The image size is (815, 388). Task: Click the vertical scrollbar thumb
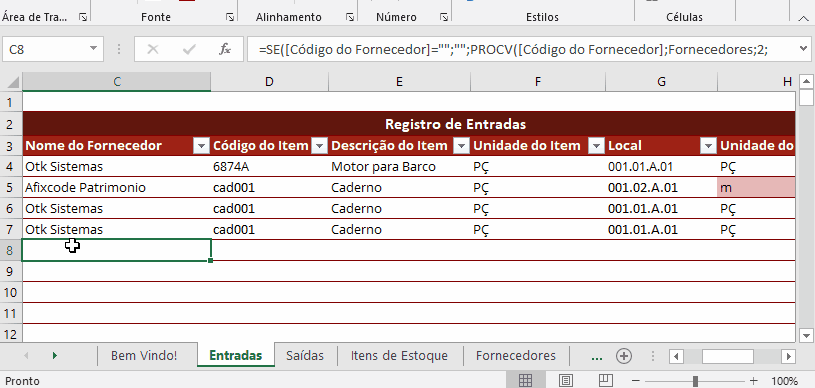[x=806, y=97]
